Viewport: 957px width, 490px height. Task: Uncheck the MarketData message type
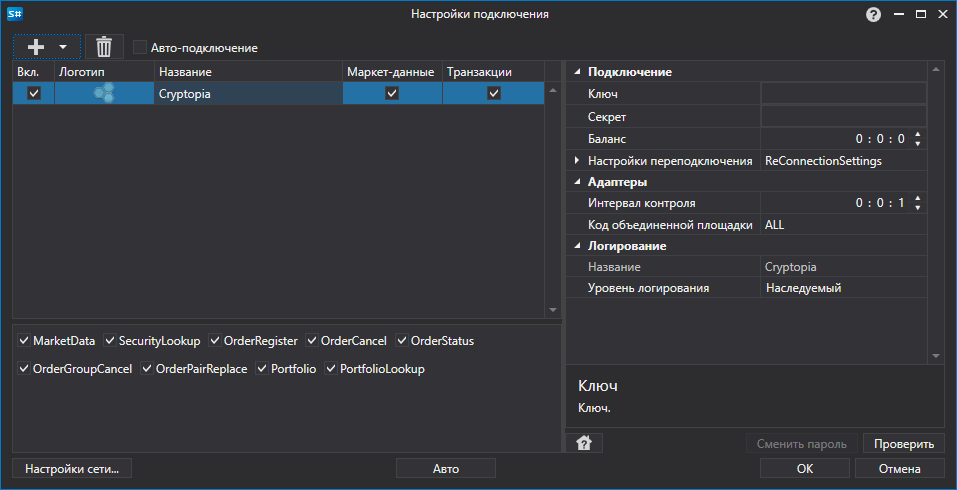(x=24, y=340)
